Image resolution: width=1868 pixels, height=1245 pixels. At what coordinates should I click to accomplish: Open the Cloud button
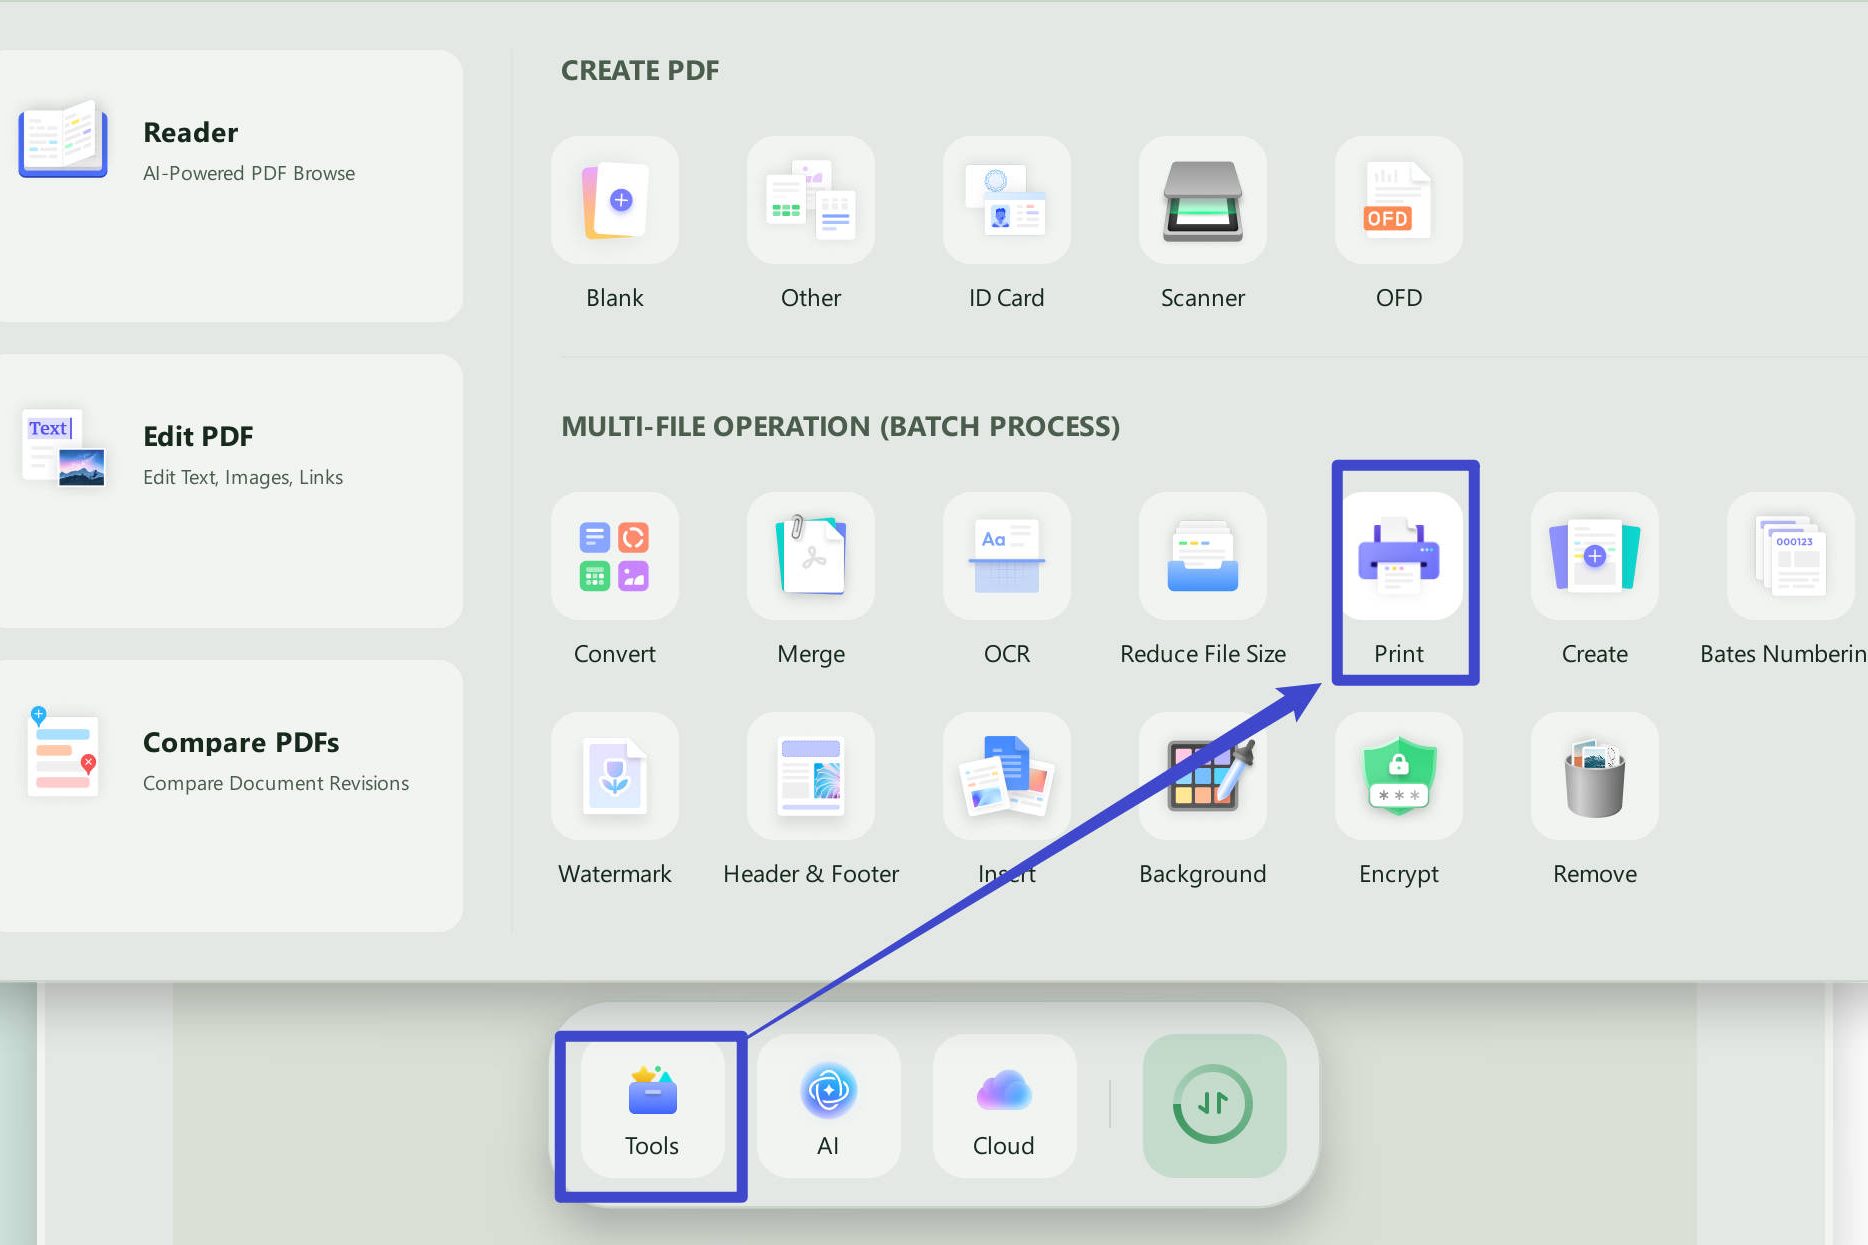pos(1004,1106)
